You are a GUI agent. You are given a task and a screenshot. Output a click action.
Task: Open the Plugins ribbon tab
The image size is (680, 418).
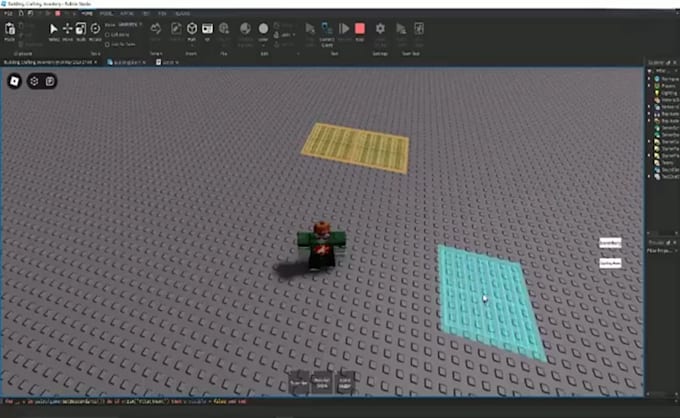click(x=183, y=13)
